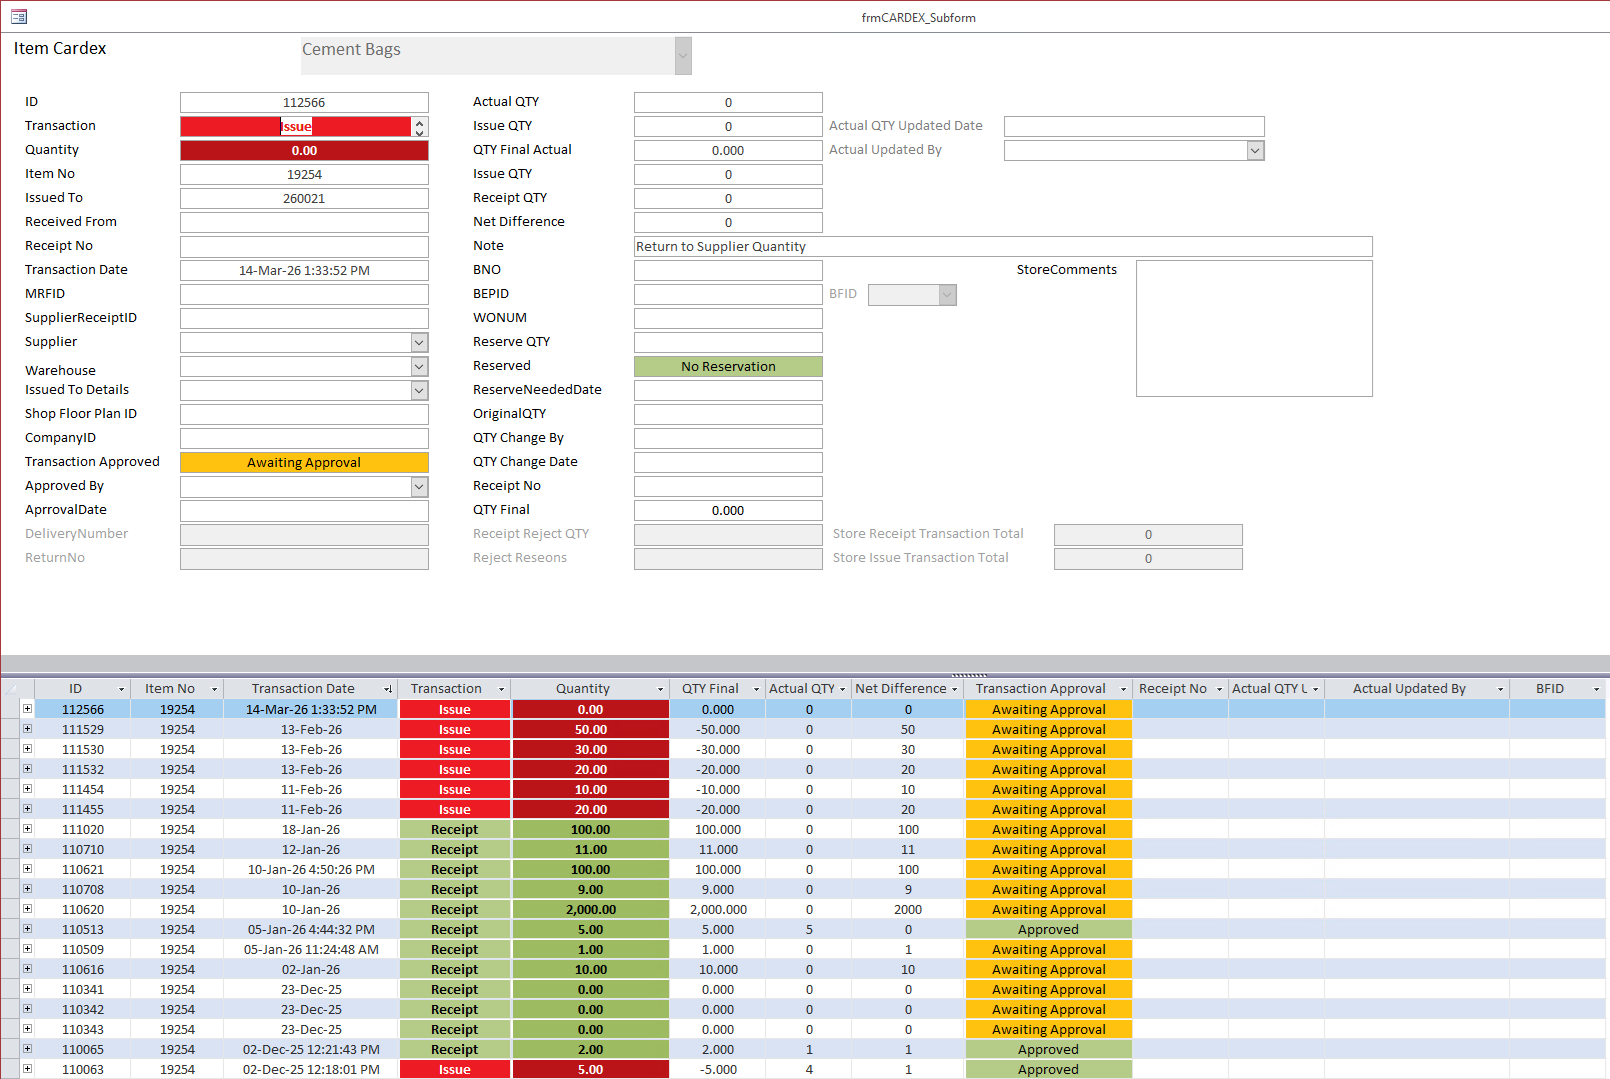Click the Issue cell in row 111530
The height and width of the screenshot is (1079, 1610).
(455, 749)
